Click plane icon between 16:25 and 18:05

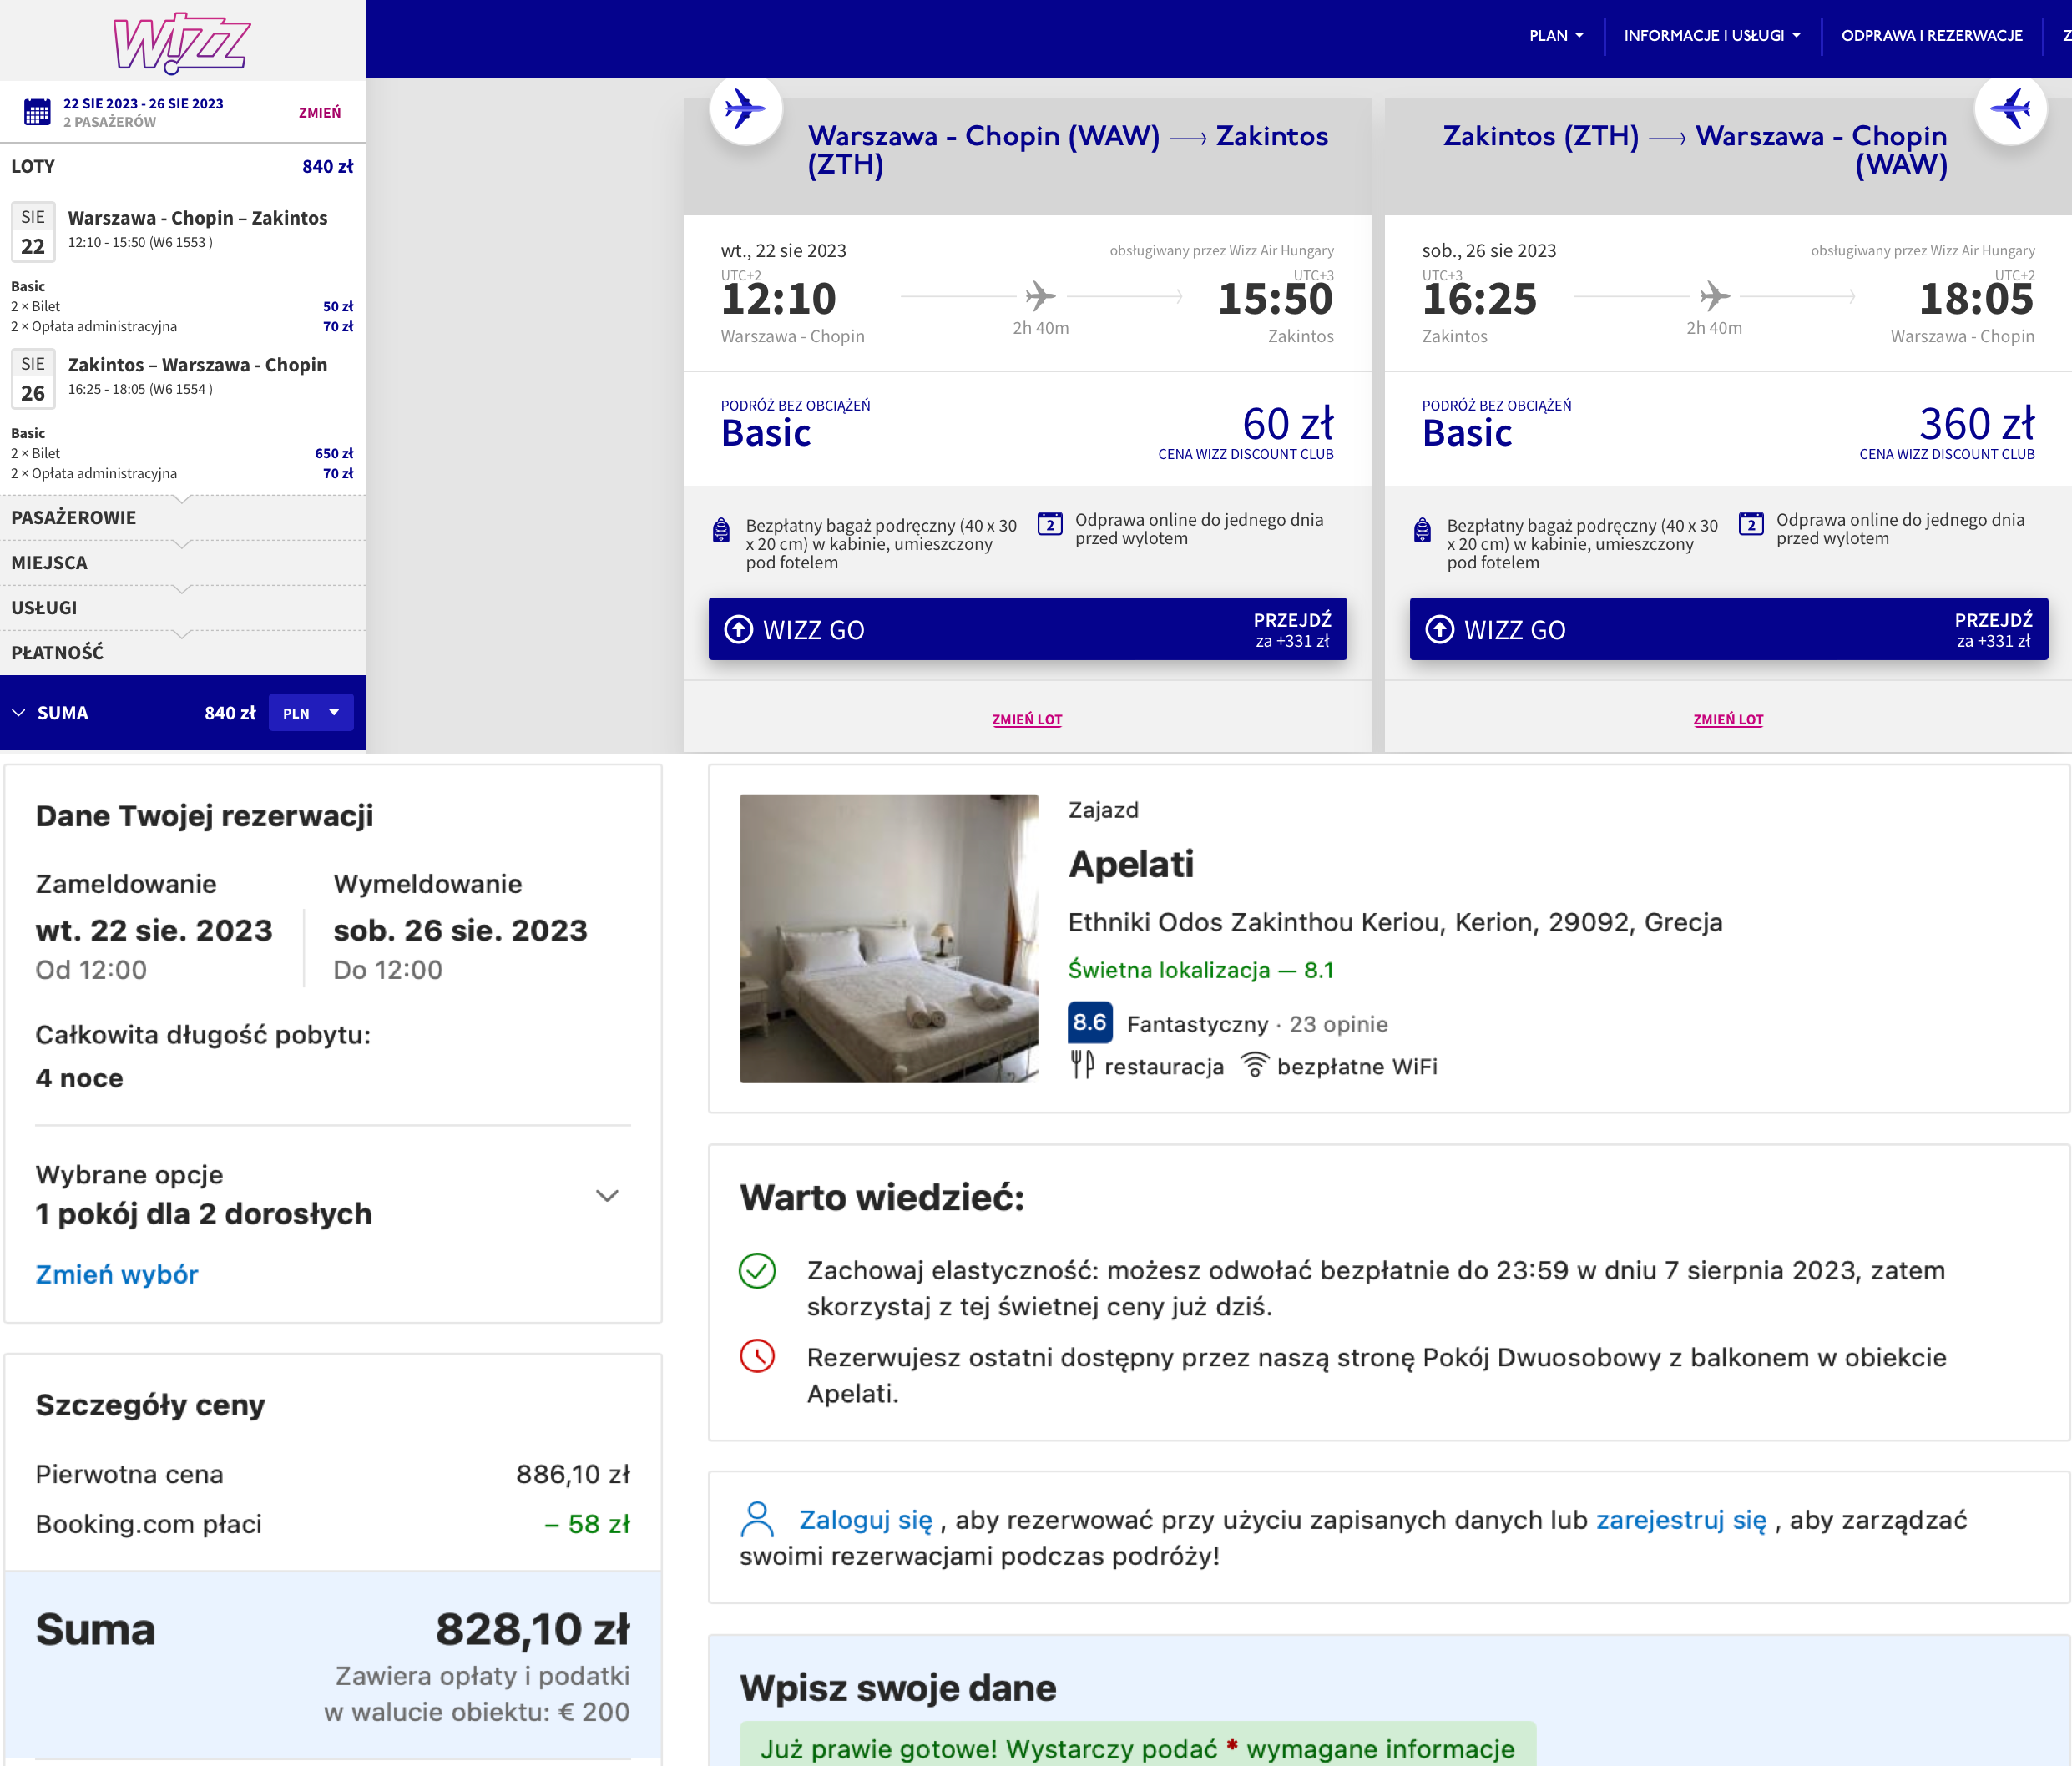1715,296
